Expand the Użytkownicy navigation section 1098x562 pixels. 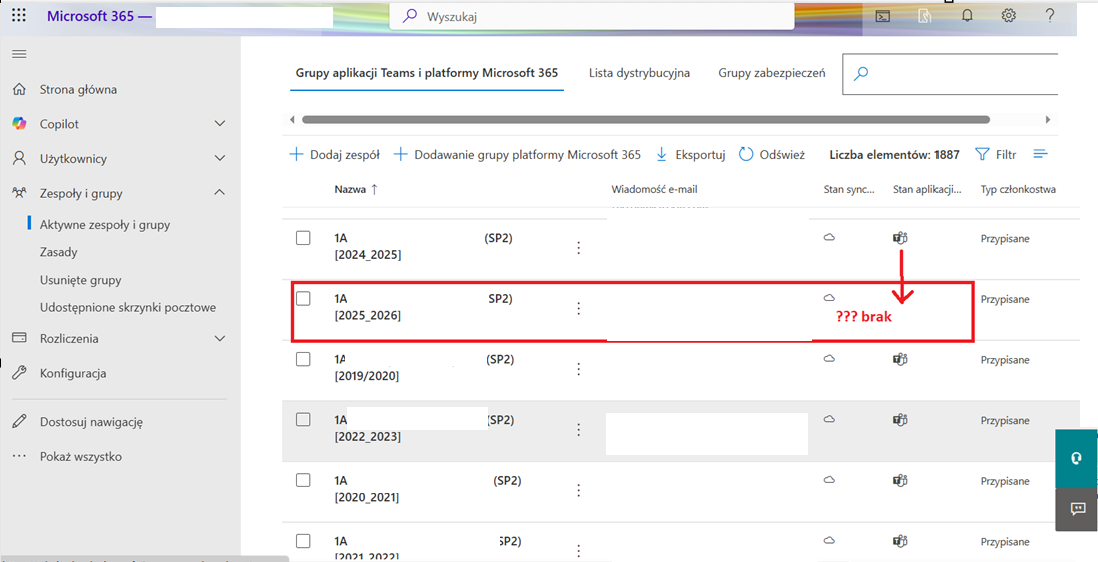(x=220, y=158)
